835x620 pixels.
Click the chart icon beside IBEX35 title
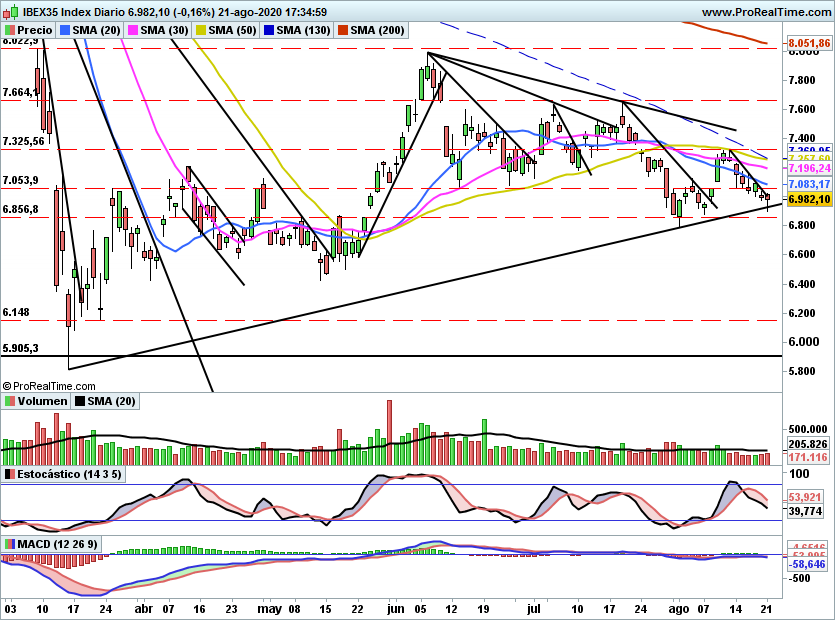[x=10, y=11]
